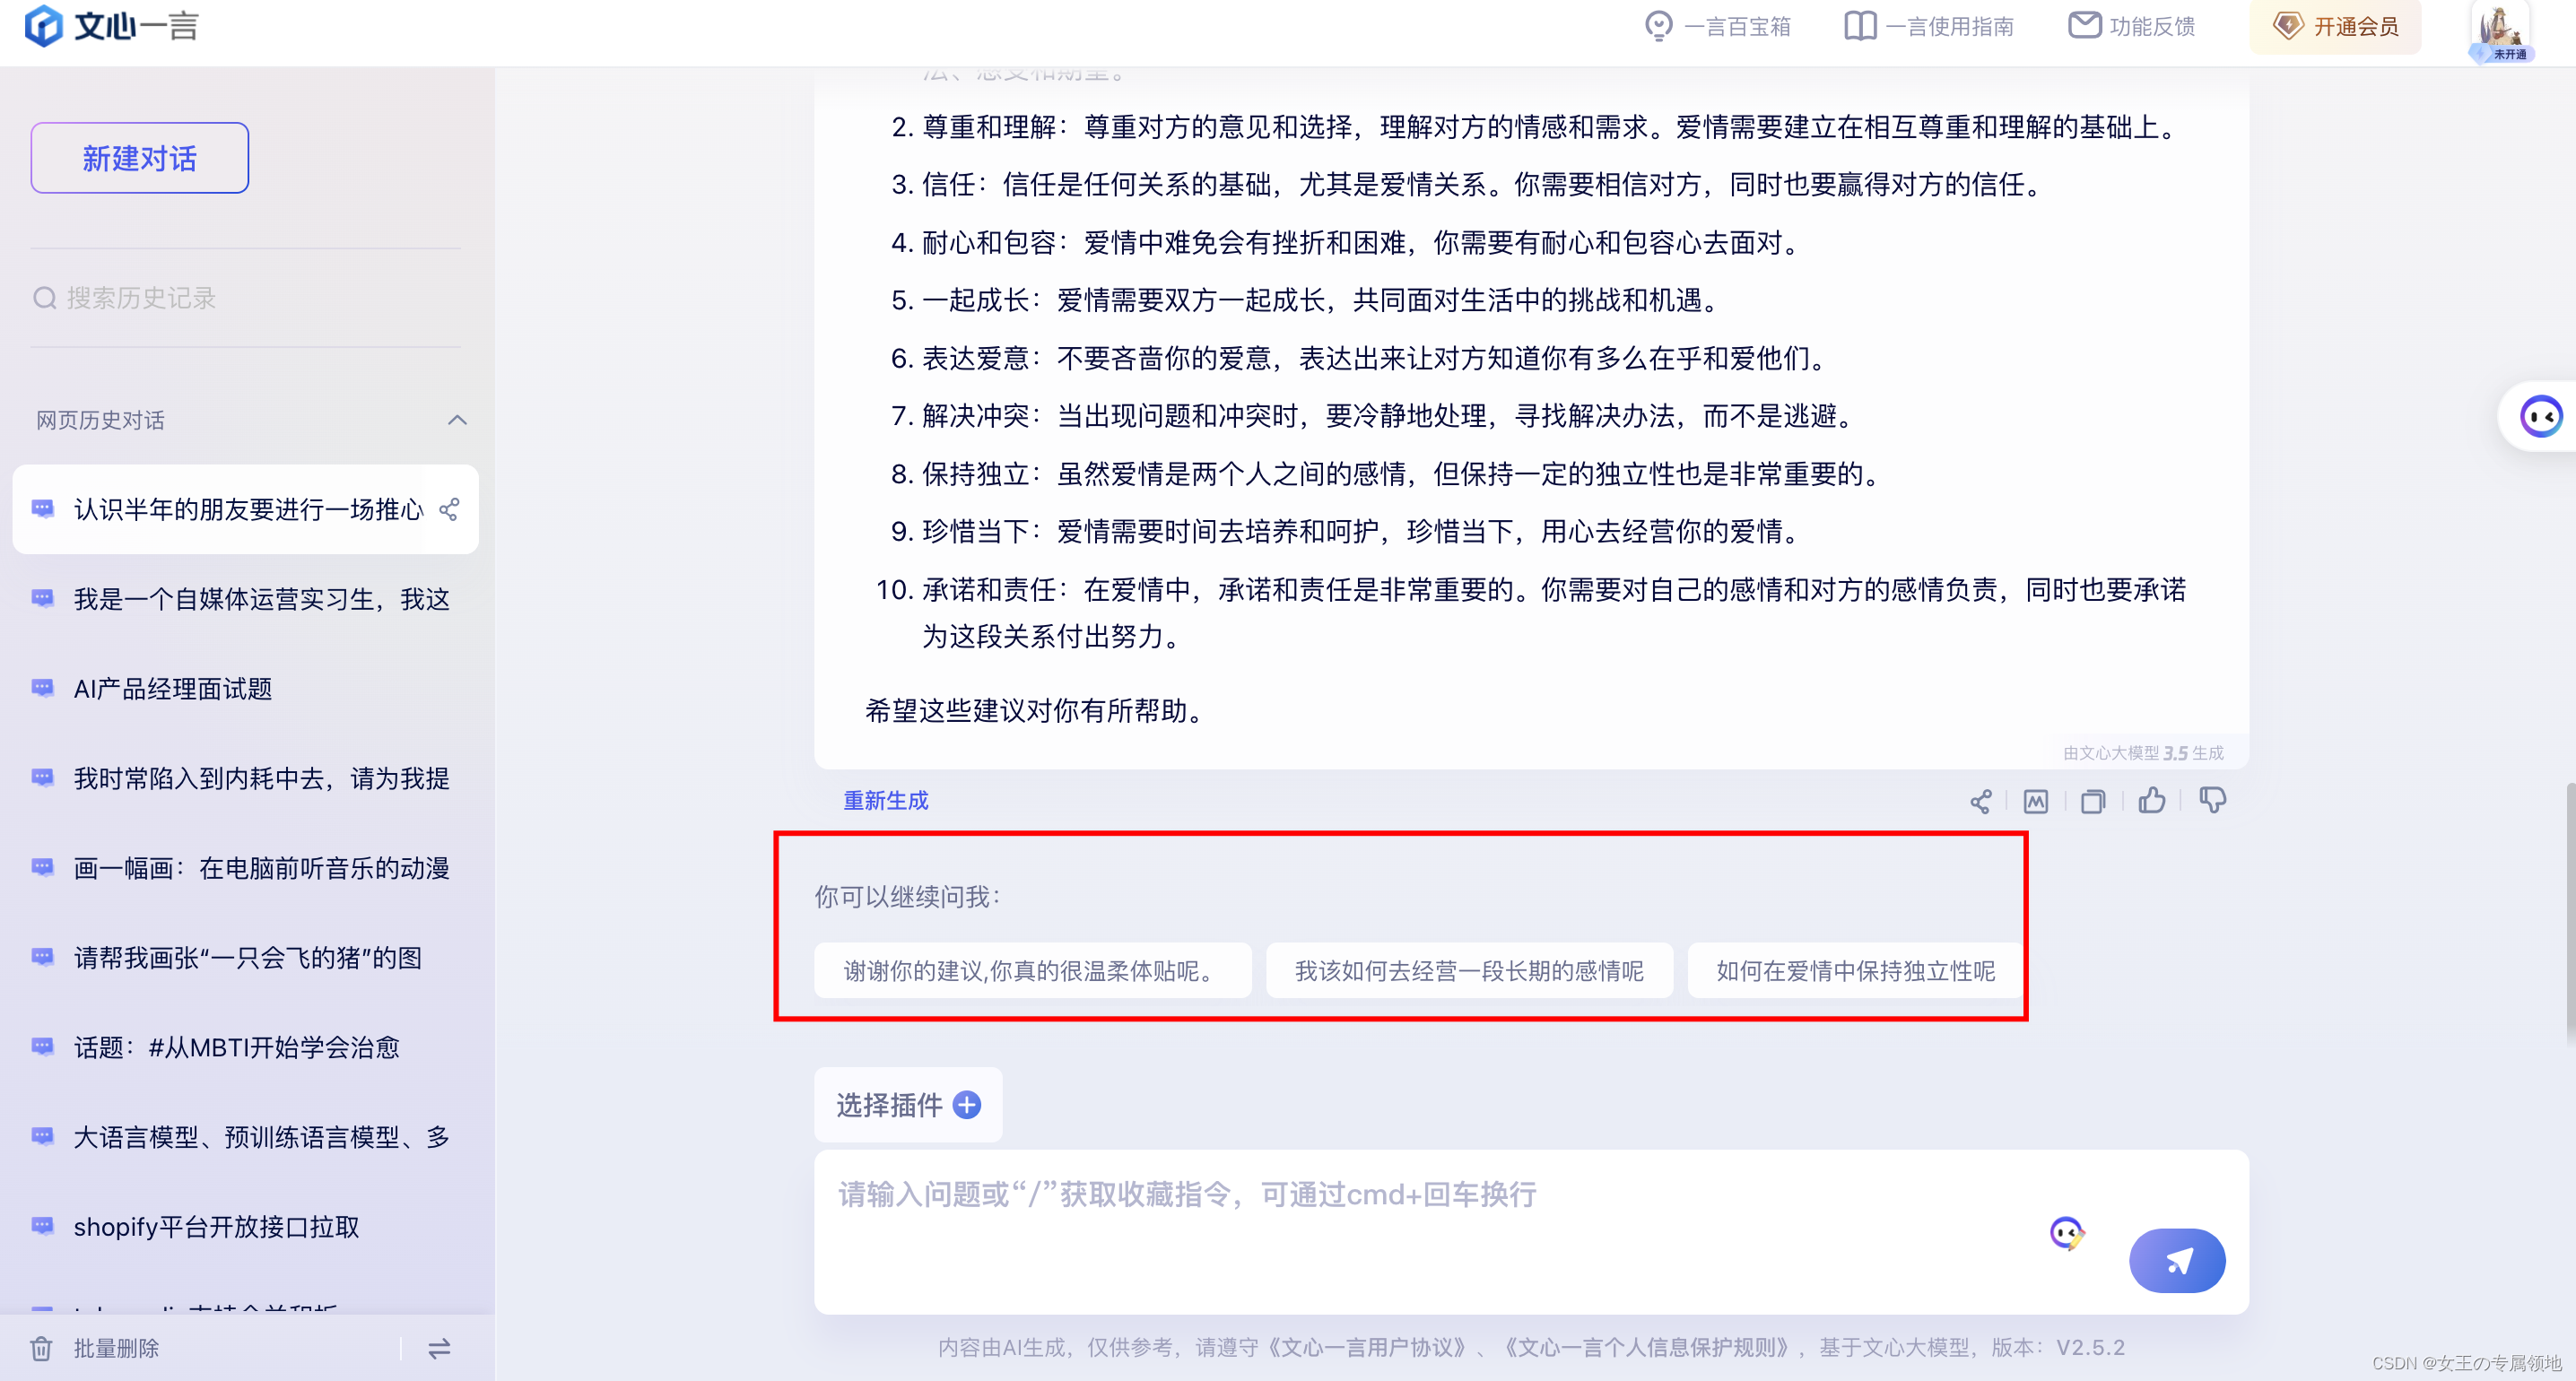Give the response a thumbs down

click(2212, 800)
